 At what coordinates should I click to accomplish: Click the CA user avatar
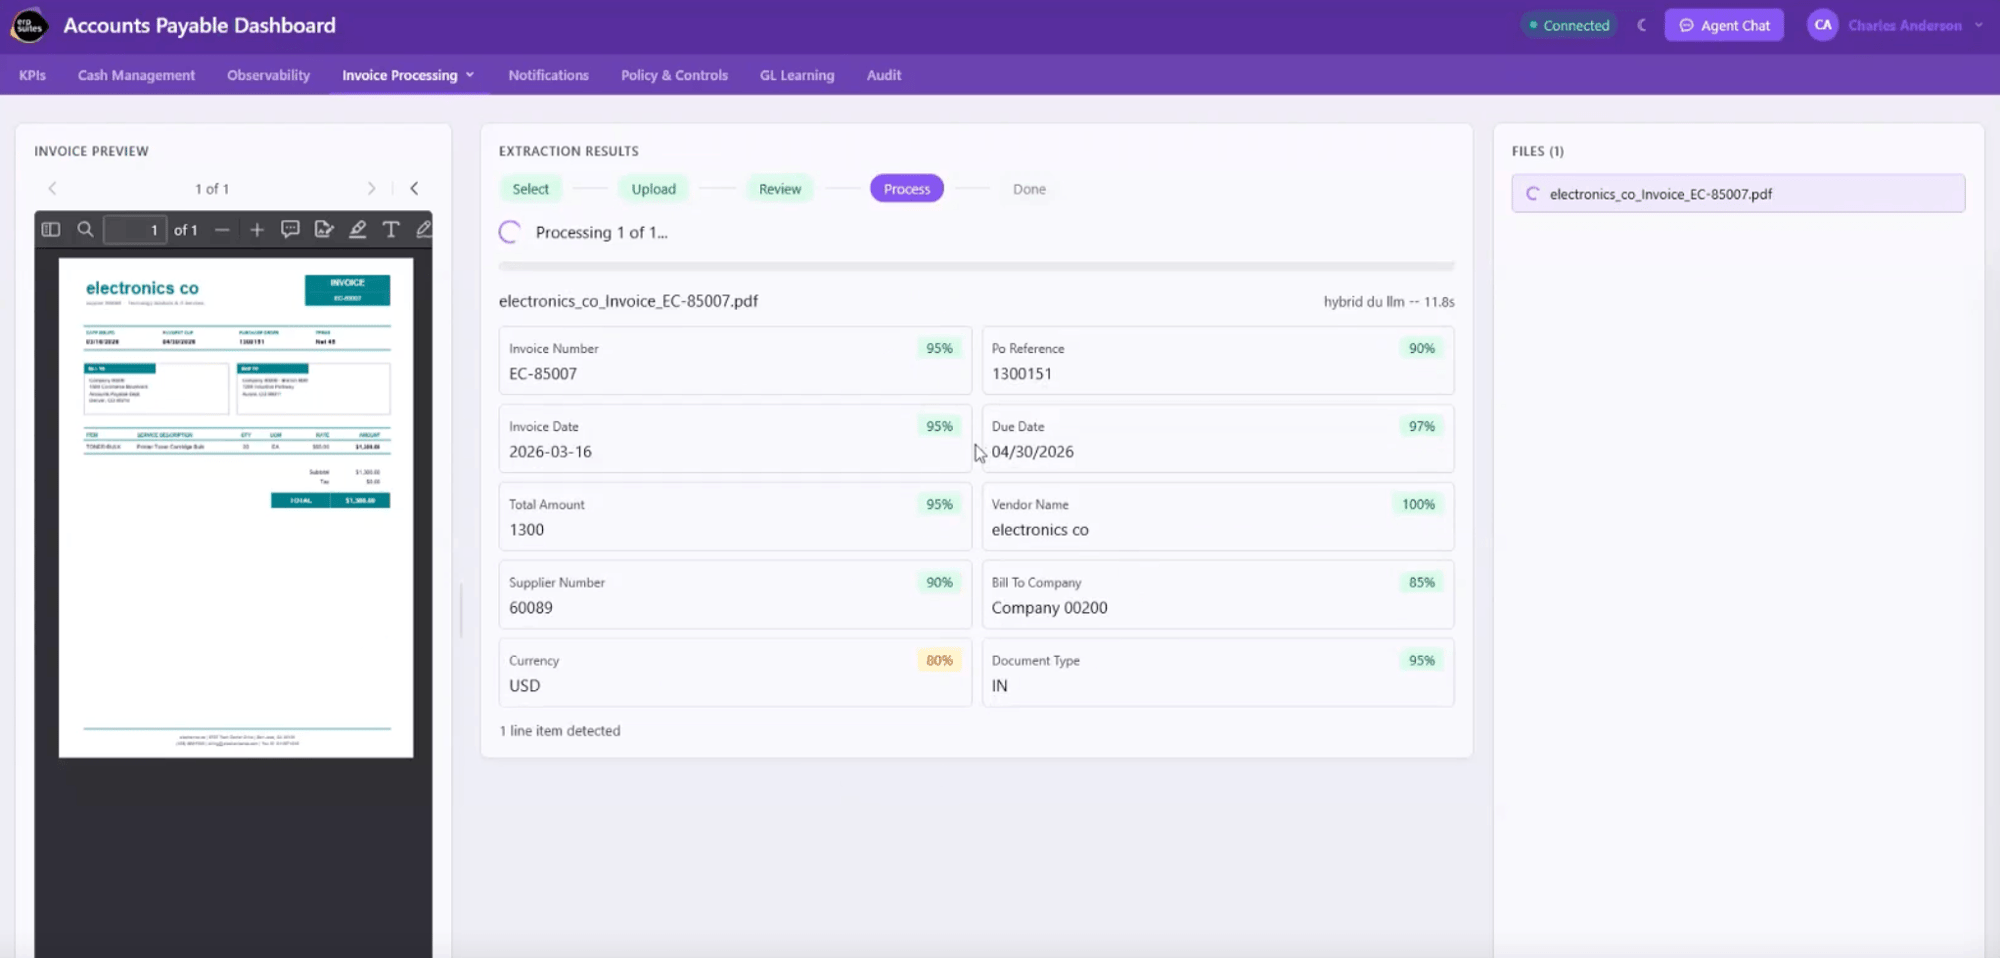click(x=1823, y=25)
